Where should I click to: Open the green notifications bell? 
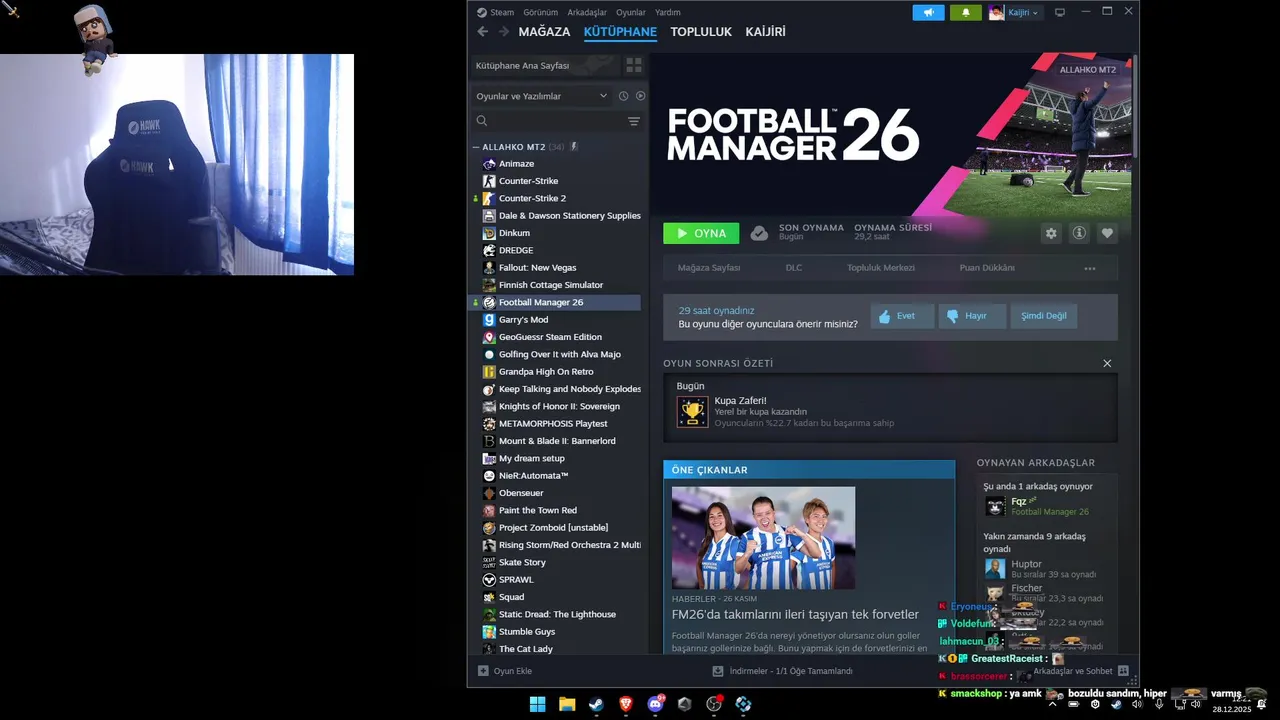(x=966, y=12)
